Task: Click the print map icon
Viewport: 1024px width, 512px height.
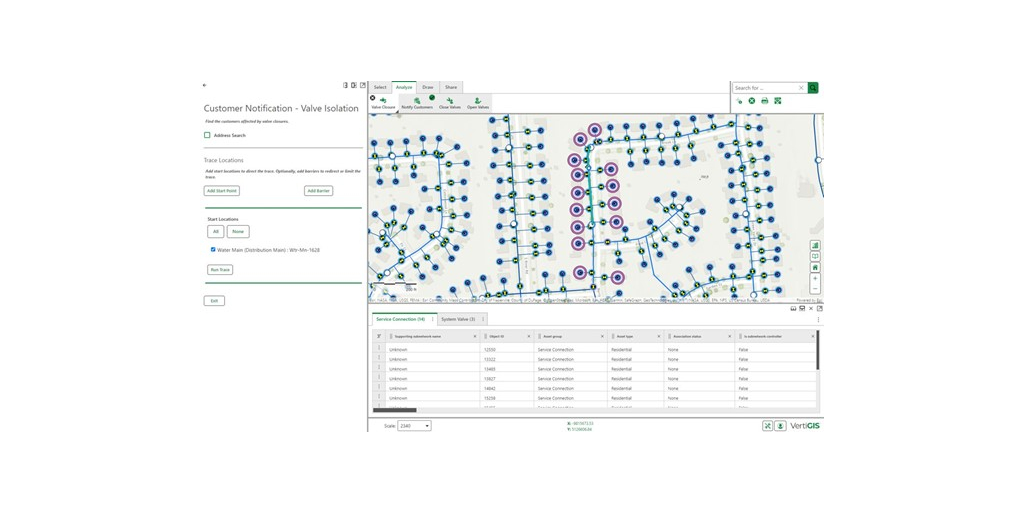Action: pyautogui.click(x=765, y=101)
